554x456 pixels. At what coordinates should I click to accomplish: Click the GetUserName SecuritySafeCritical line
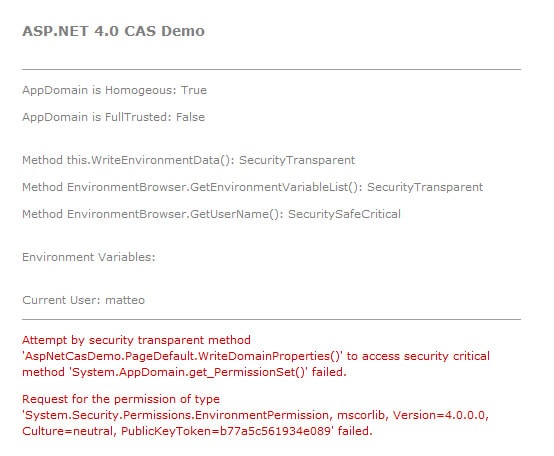pyautogui.click(x=212, y=214)
